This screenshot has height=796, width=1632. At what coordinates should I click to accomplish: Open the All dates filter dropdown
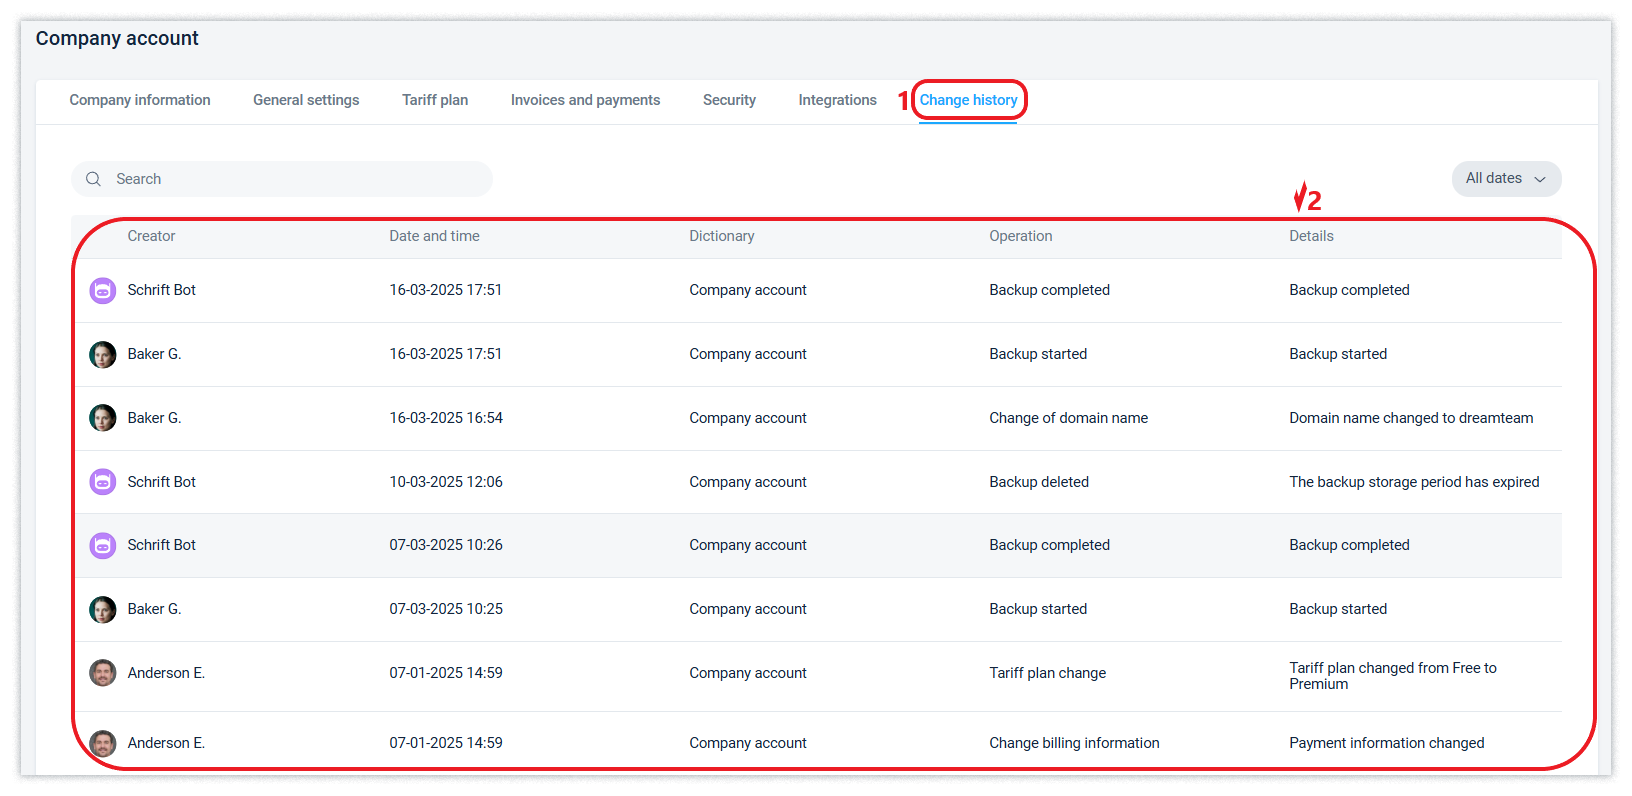click(x=1494, y=179)
